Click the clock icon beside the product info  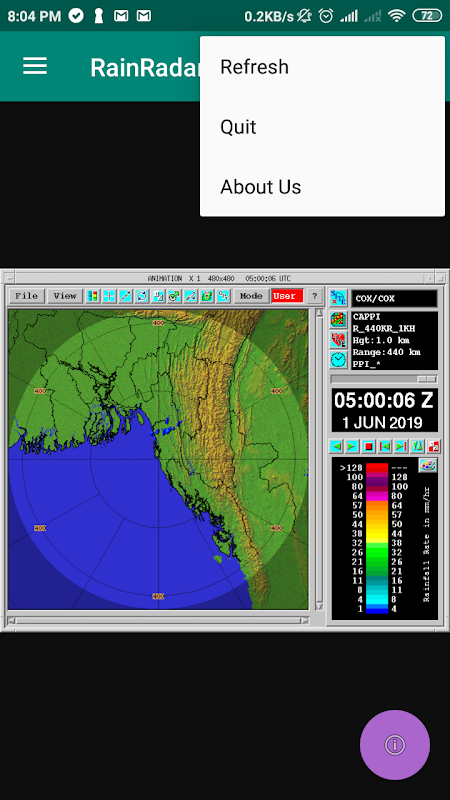(x=338, y=360)
